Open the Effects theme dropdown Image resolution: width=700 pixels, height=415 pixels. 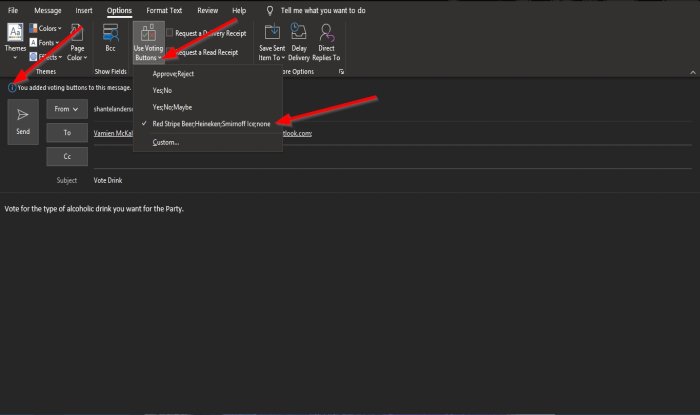tap(46, 57)
